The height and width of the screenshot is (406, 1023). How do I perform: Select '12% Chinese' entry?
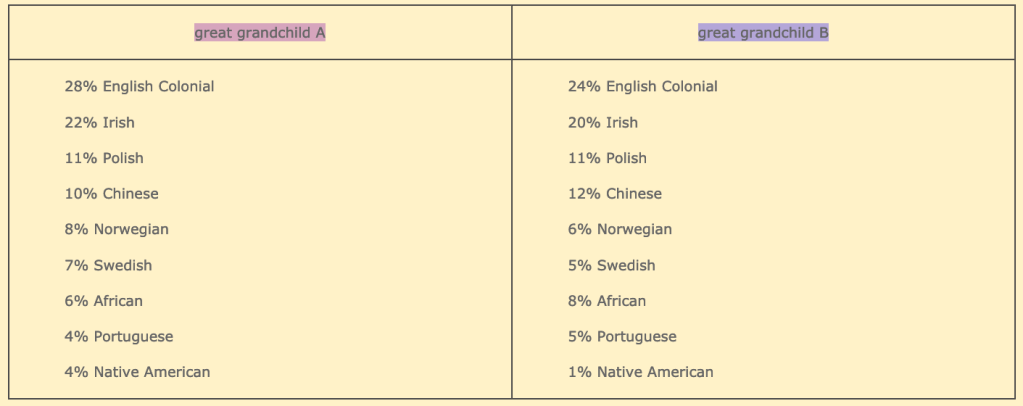pos(614,194)
